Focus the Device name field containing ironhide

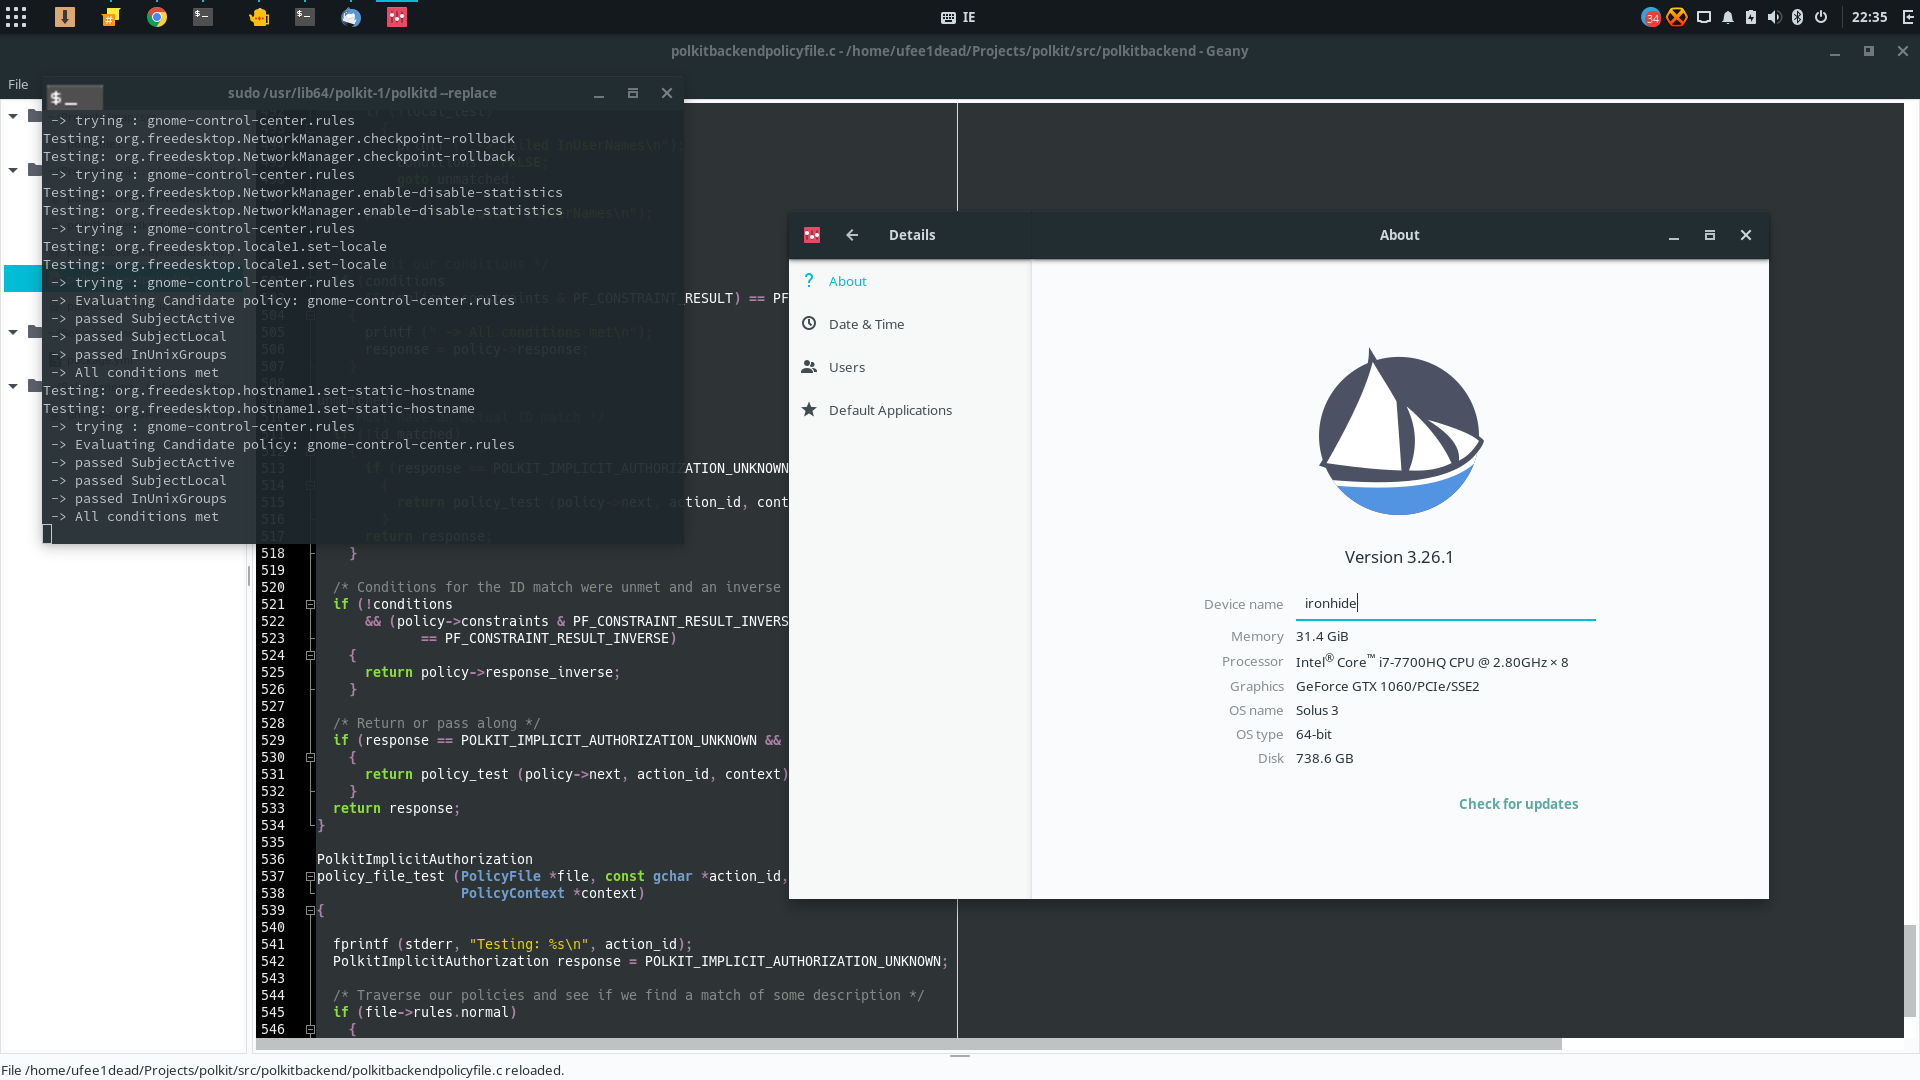click(1445, 603)
